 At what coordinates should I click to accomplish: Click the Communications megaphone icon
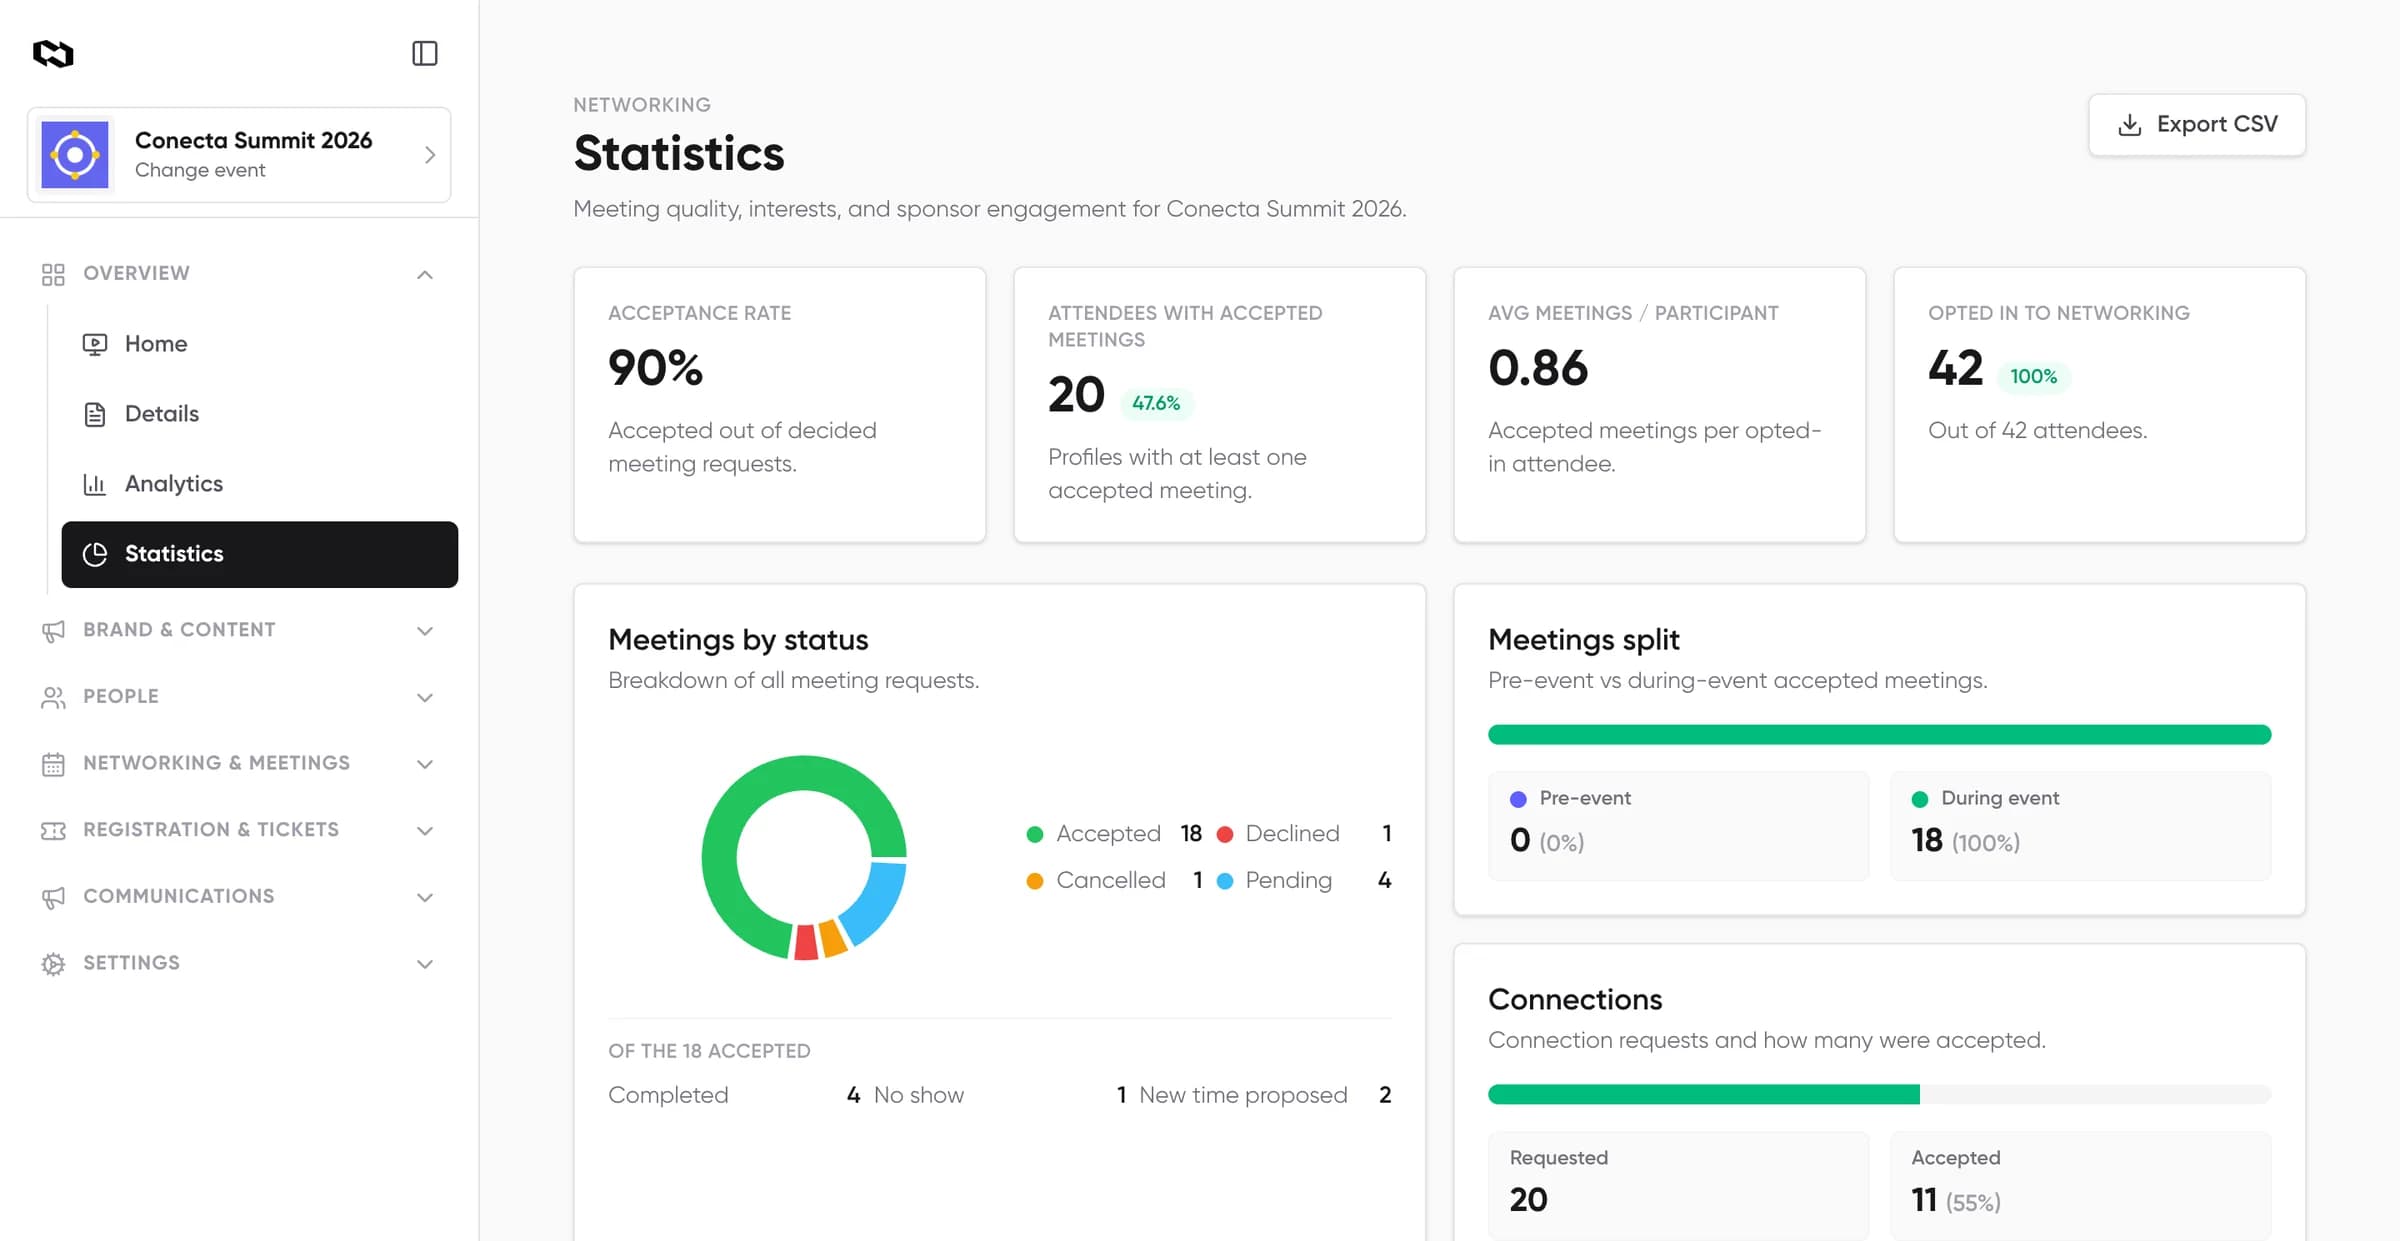[53, 897]
